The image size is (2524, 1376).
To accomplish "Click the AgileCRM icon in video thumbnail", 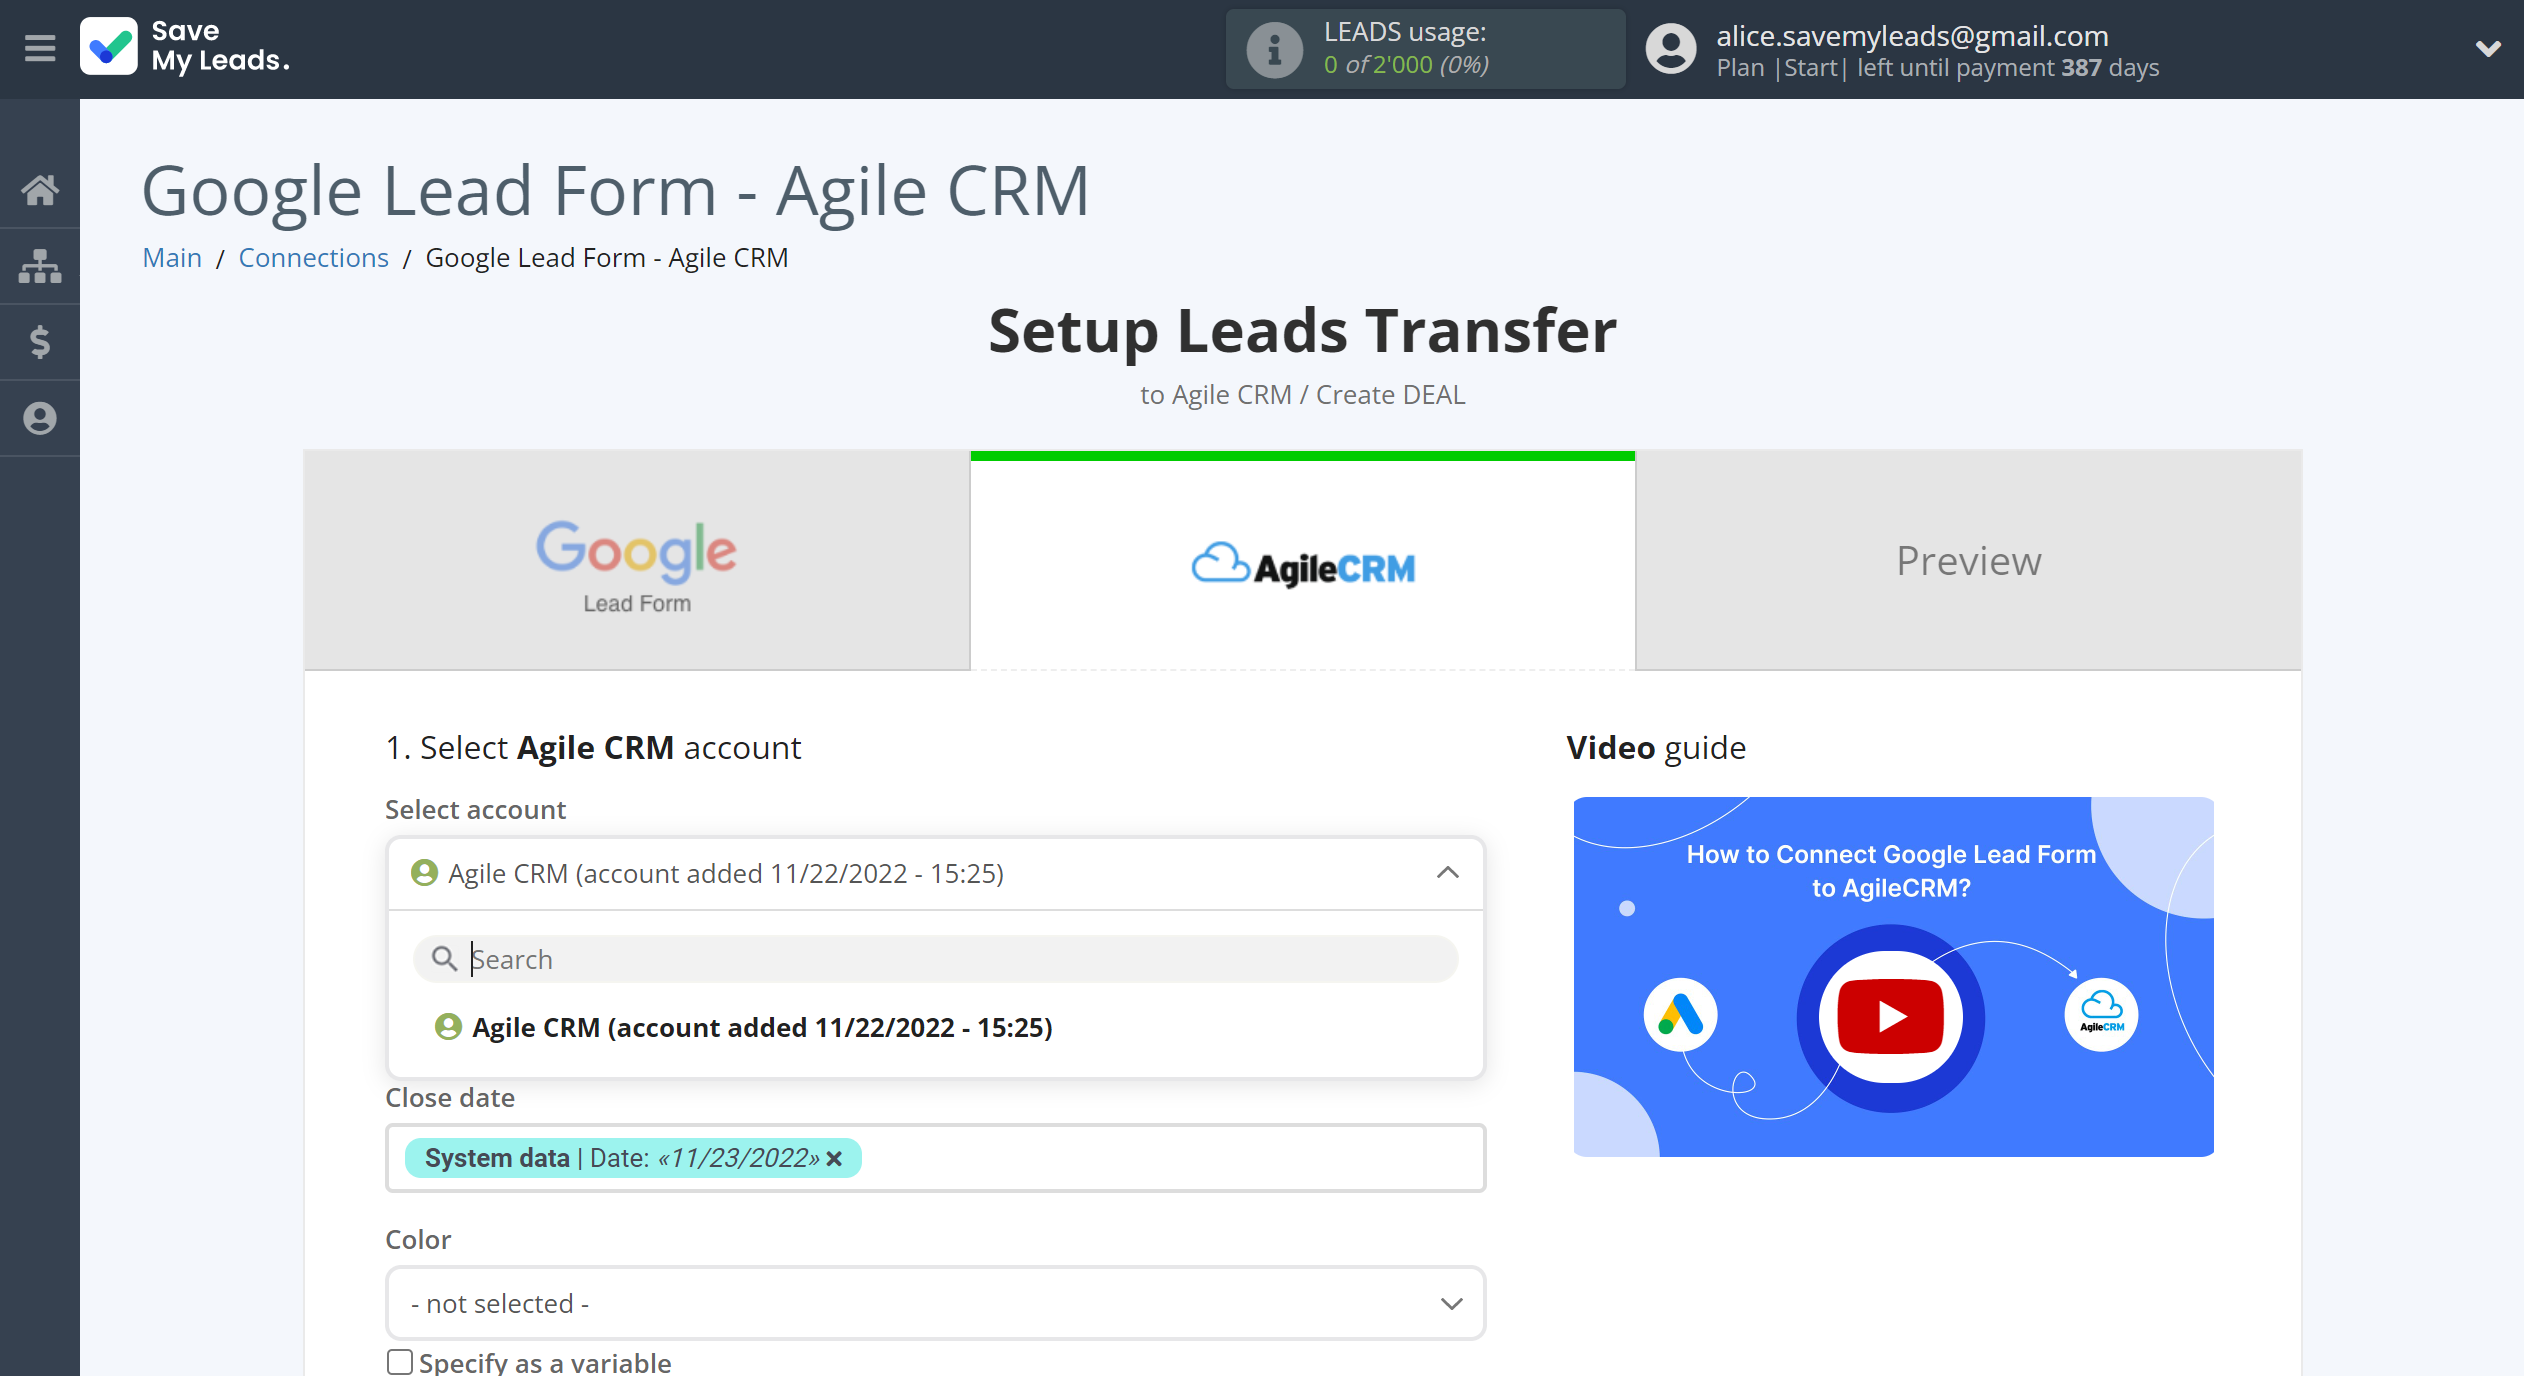I will [x=2101, y=1014].
